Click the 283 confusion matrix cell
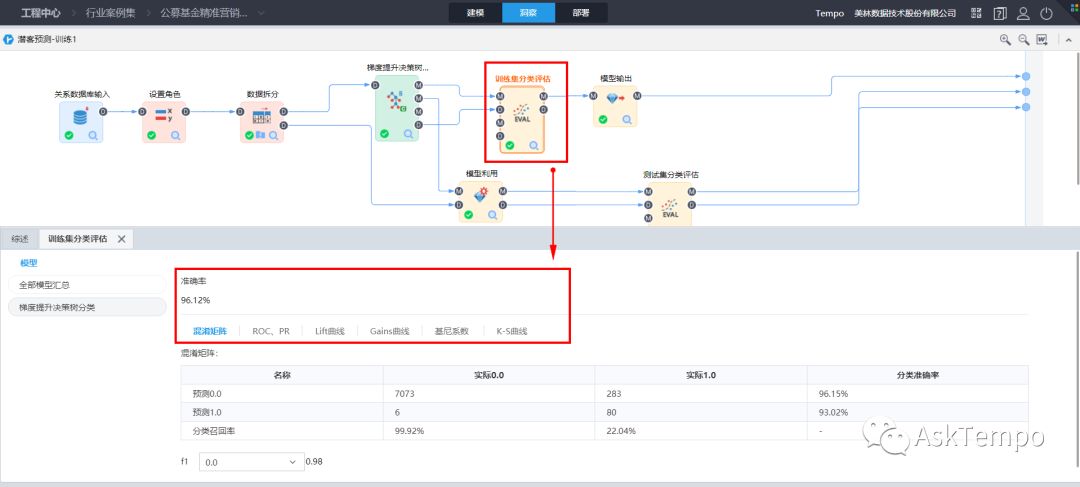 [701, 394]
